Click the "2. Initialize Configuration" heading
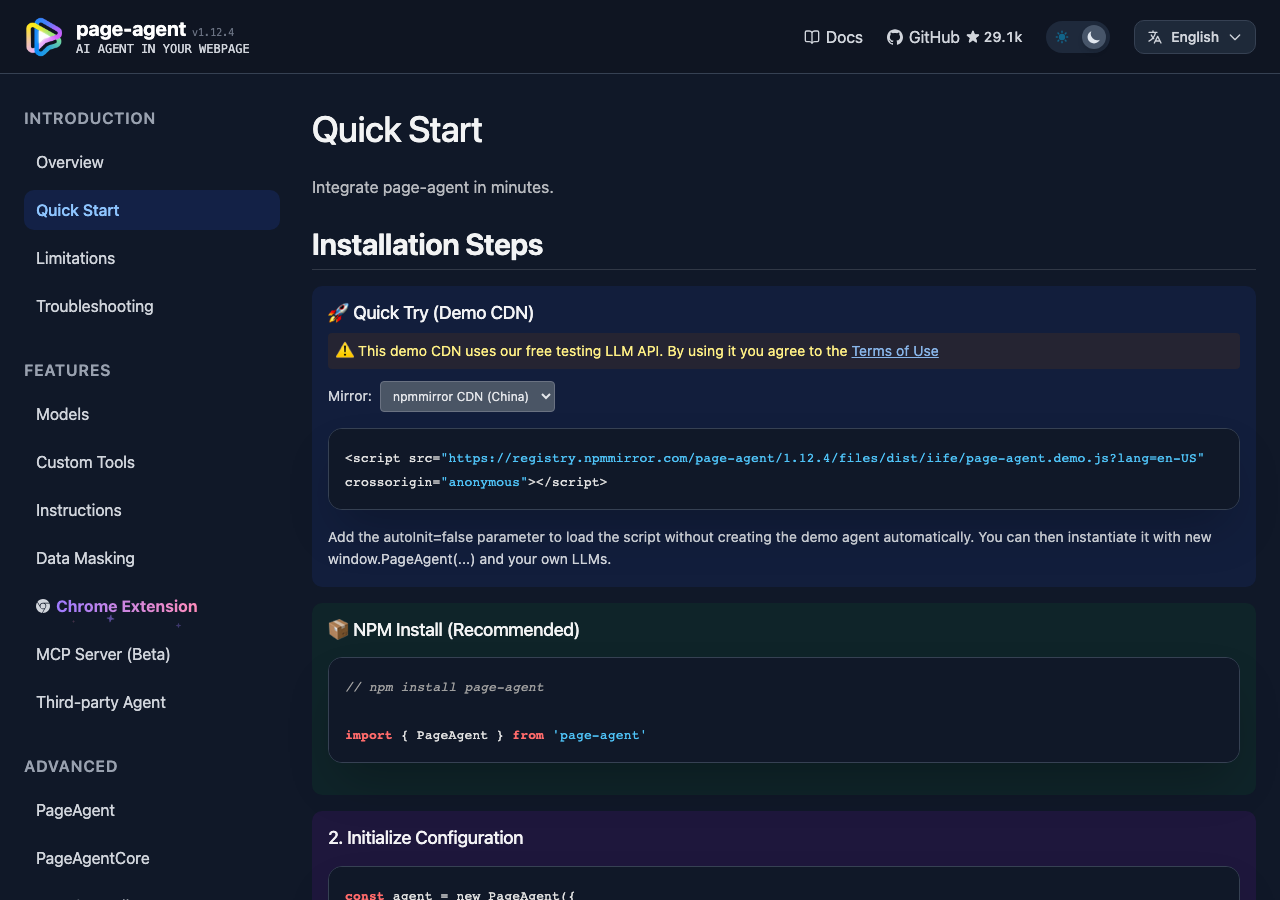The image size is (1280, 900). click(x=425, y=838)
